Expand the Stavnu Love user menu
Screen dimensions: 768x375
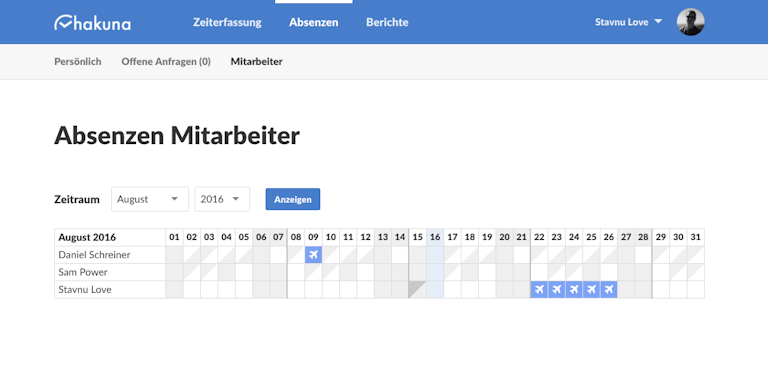point(628,22)
